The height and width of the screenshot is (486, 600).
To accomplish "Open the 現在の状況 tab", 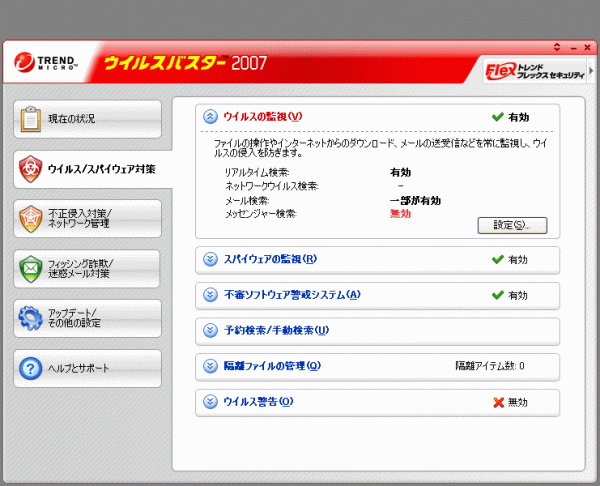I will click(x=88, y=119).
